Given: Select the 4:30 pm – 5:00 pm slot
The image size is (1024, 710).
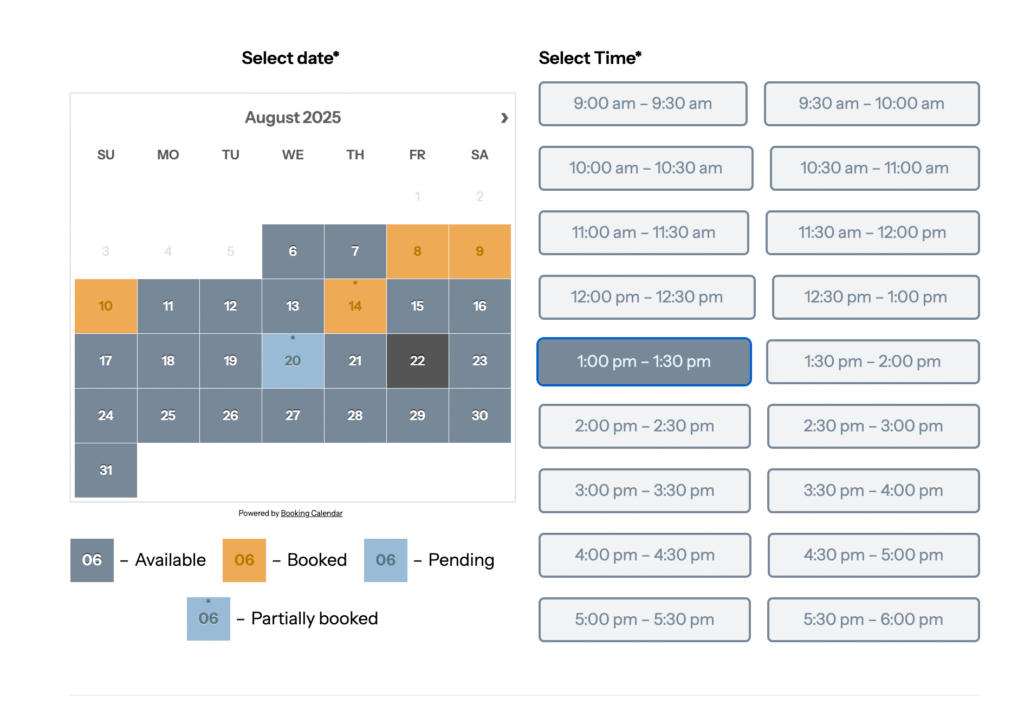Looking at the screenshot, I should click(873, 555).
